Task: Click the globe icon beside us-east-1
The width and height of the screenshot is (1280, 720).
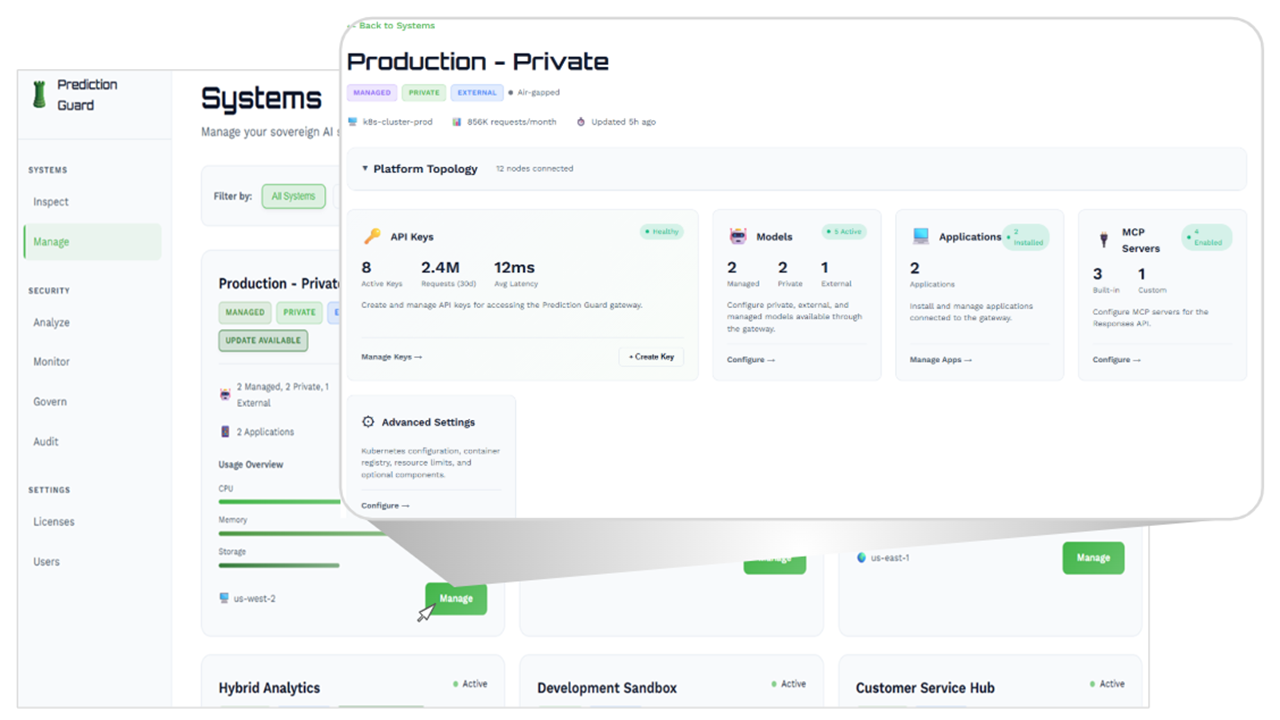Action: [x=861, y=558]
